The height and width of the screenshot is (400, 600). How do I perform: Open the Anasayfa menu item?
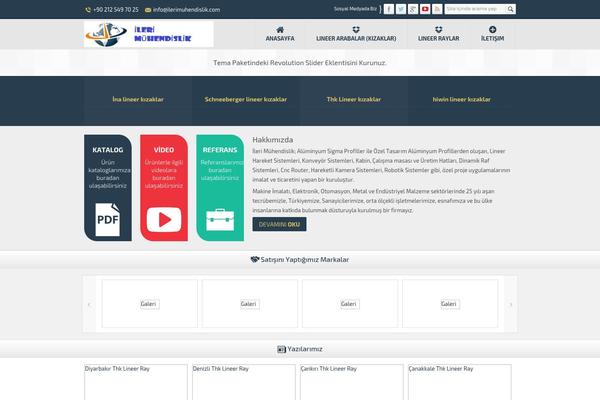coord(280,38)
